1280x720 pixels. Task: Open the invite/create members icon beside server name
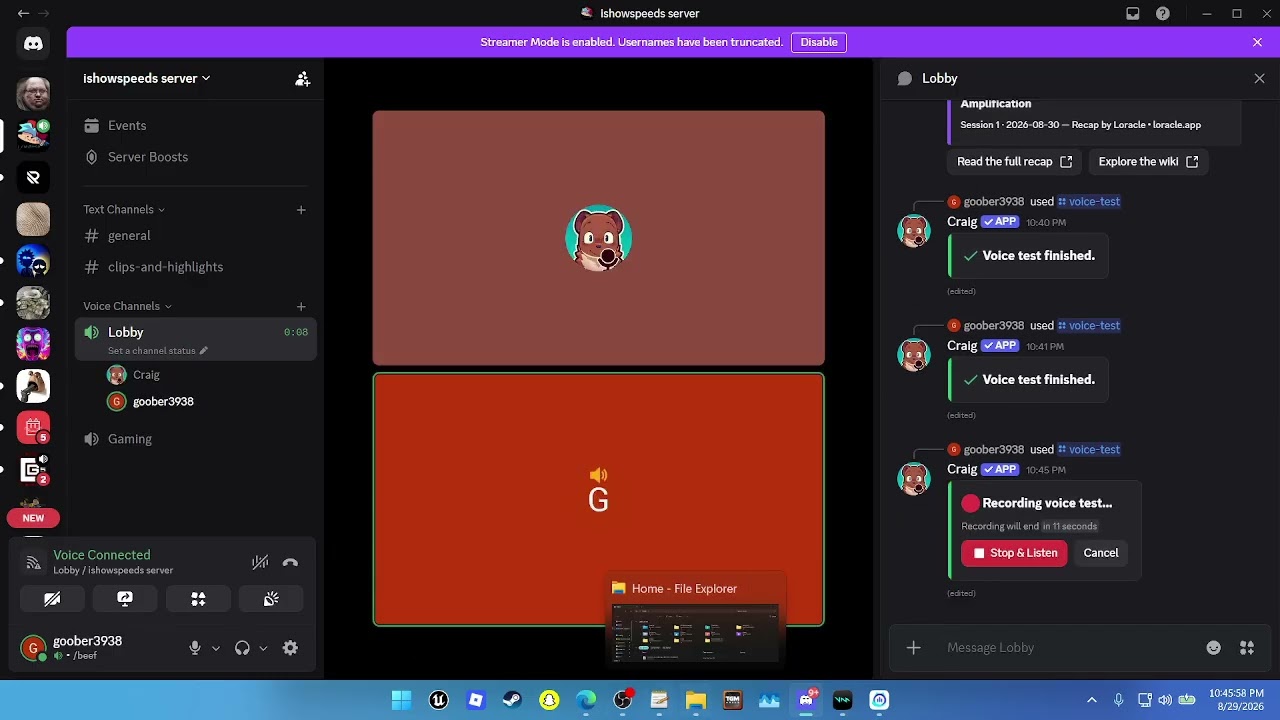click(x=302, y=78)
